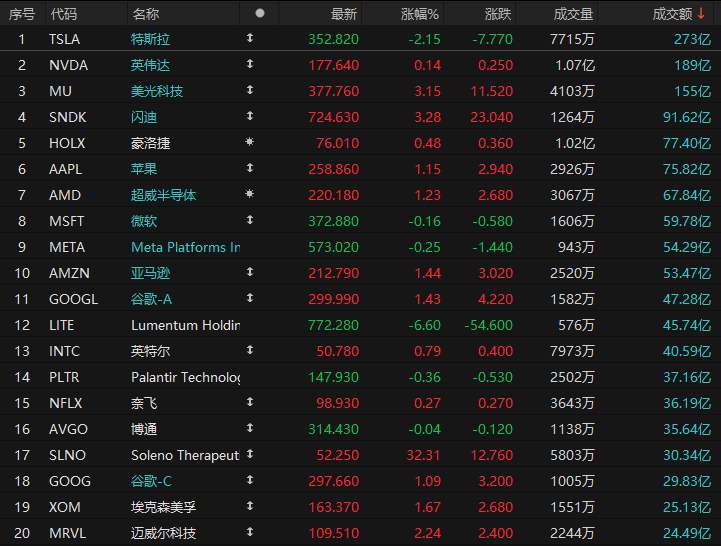Select the PLTR ticker code
Screen dimensions: 721x546
[64, 377]
